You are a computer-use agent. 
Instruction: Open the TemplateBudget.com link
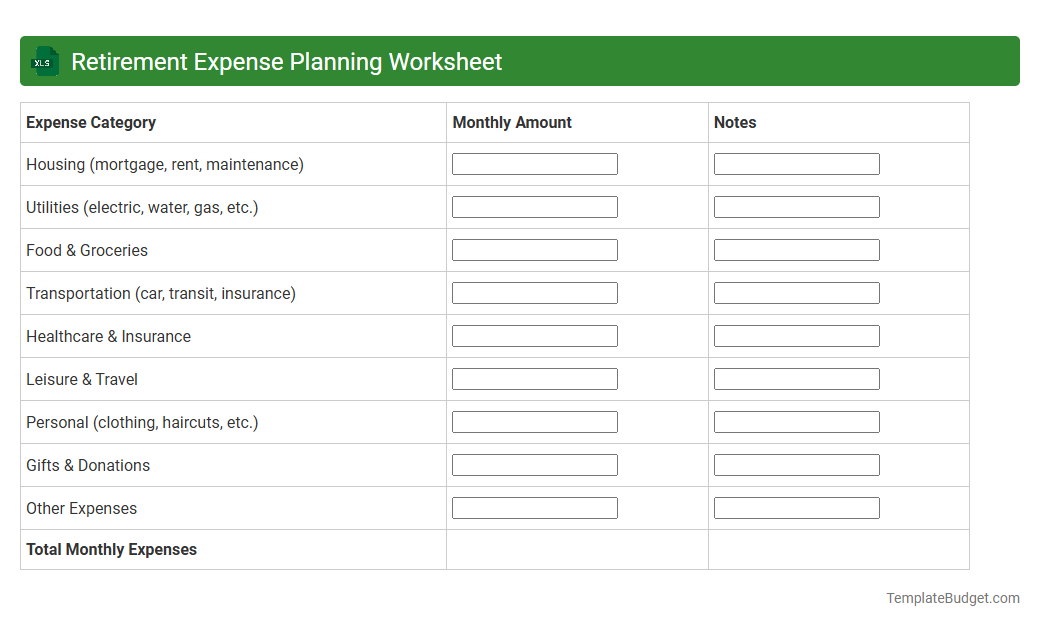tap(952, 598)
